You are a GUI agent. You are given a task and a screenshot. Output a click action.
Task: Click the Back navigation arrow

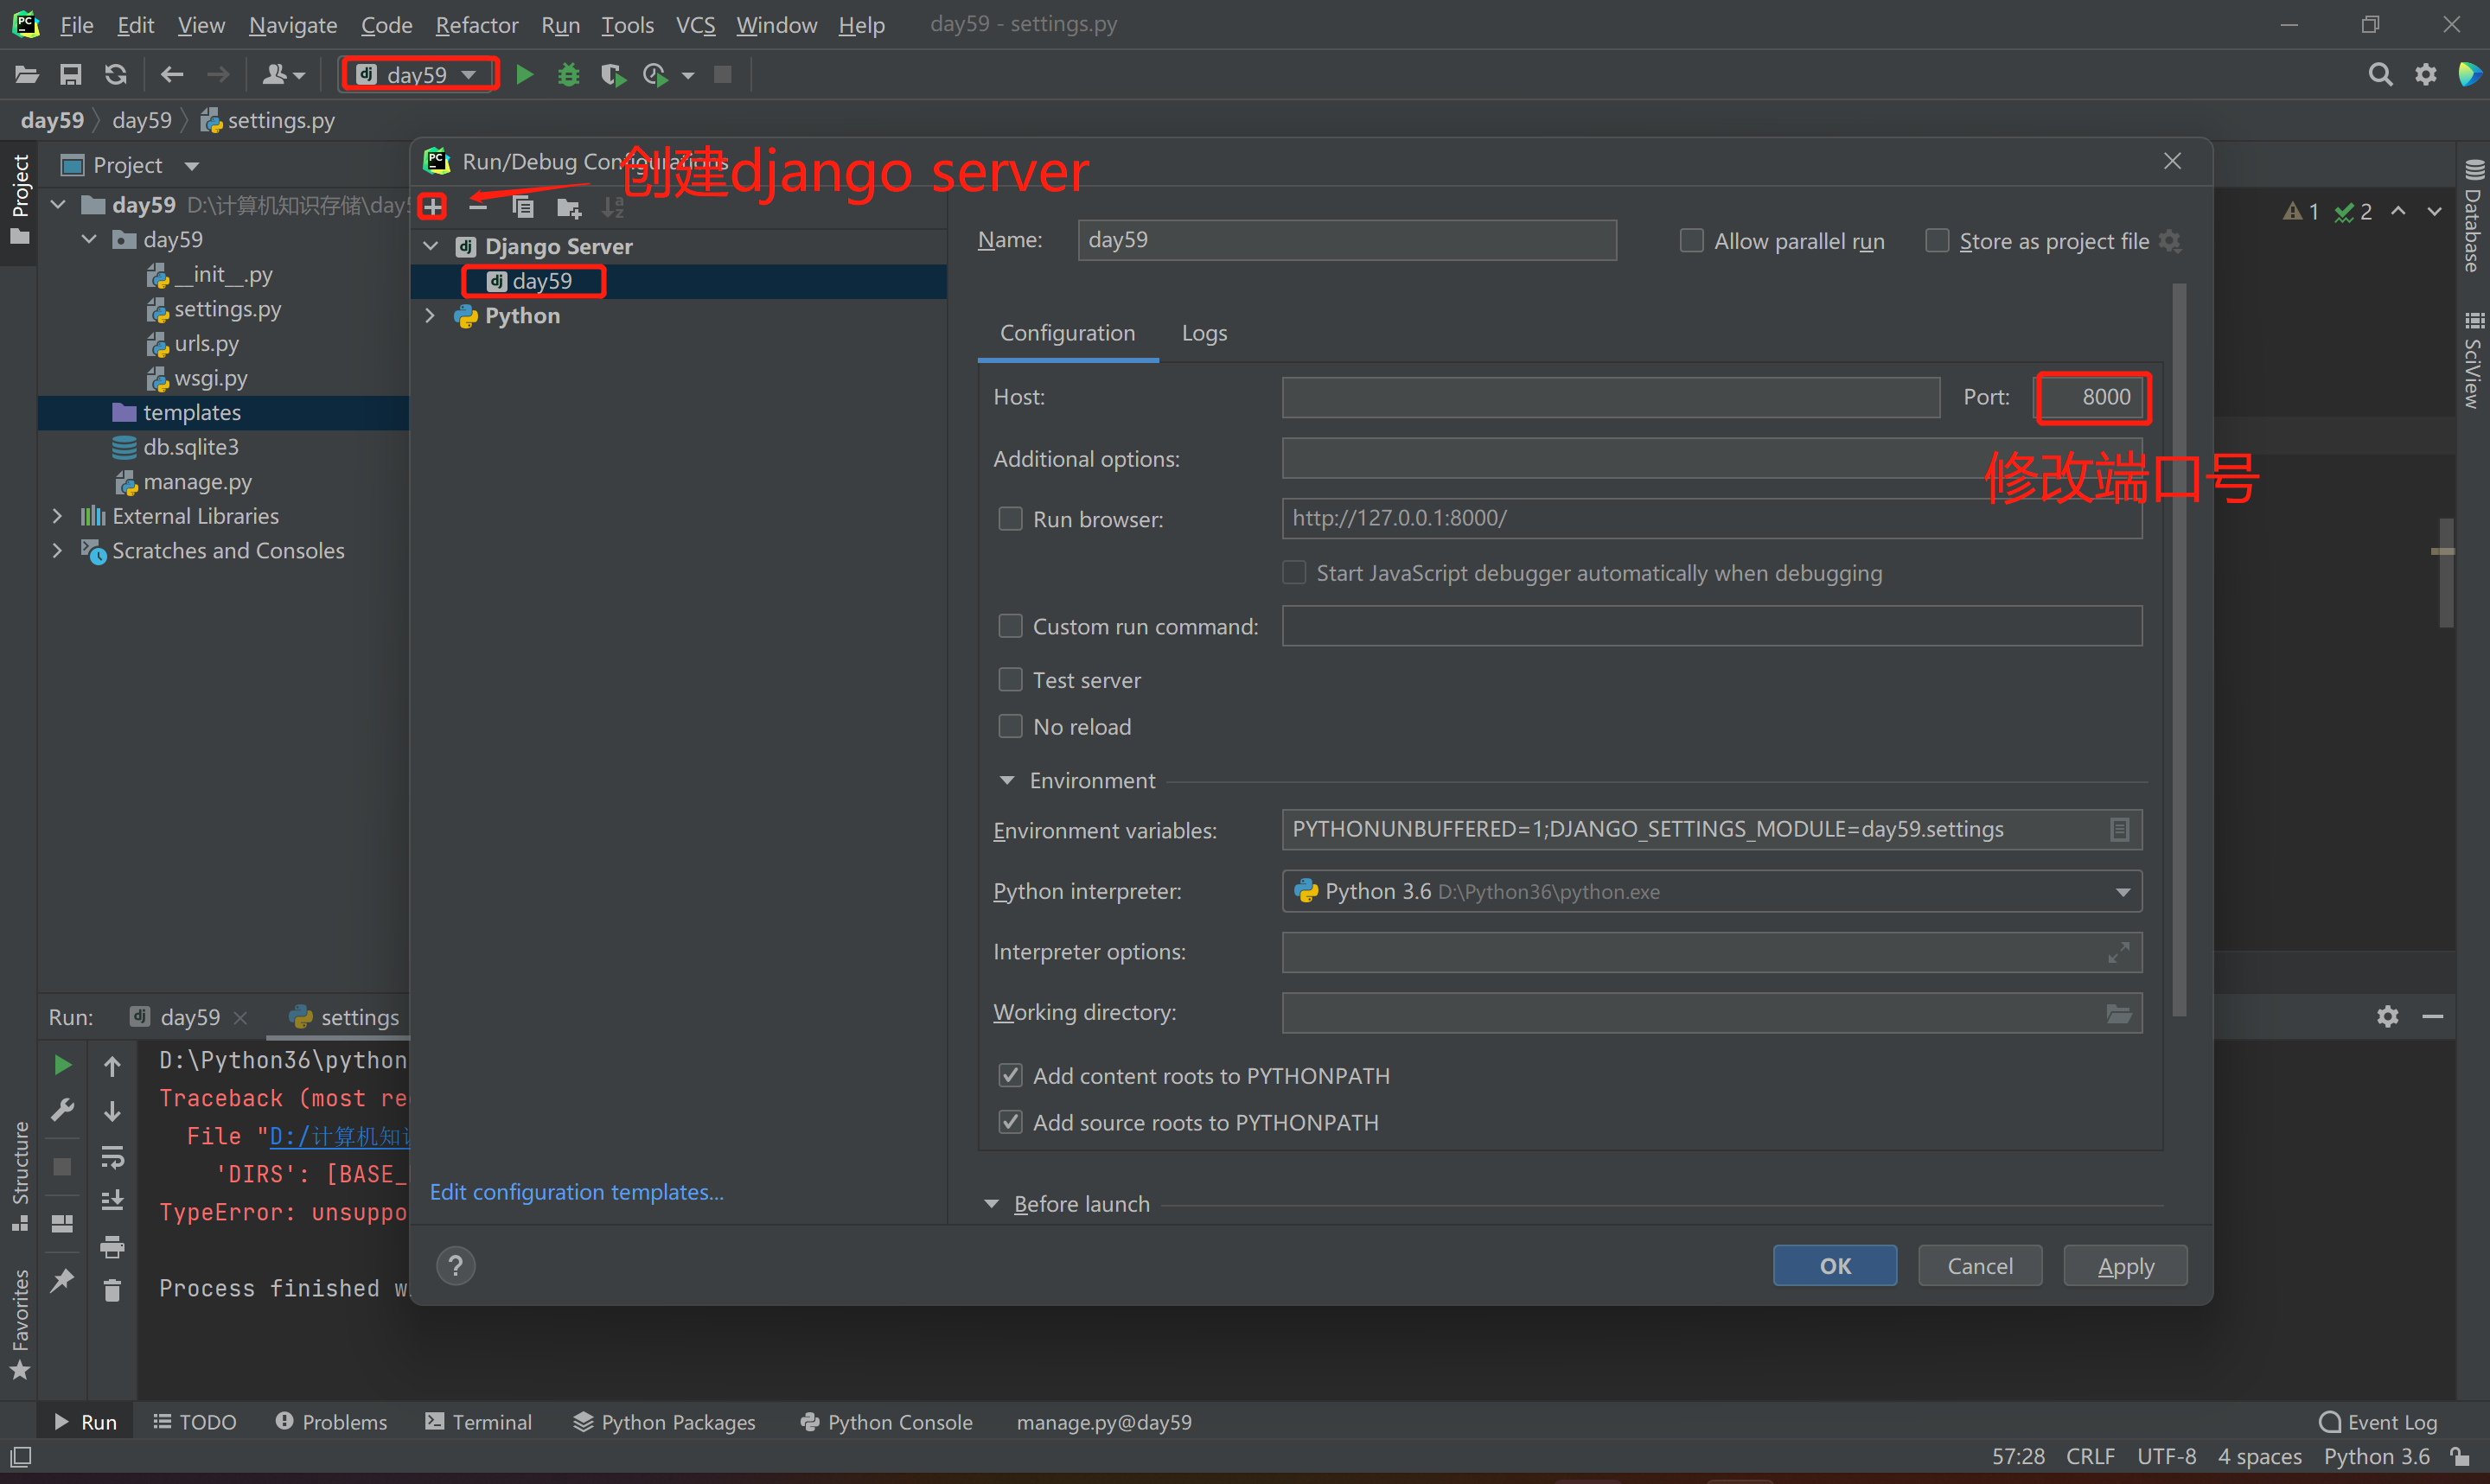pyautogui.click(x=172, y=75)
